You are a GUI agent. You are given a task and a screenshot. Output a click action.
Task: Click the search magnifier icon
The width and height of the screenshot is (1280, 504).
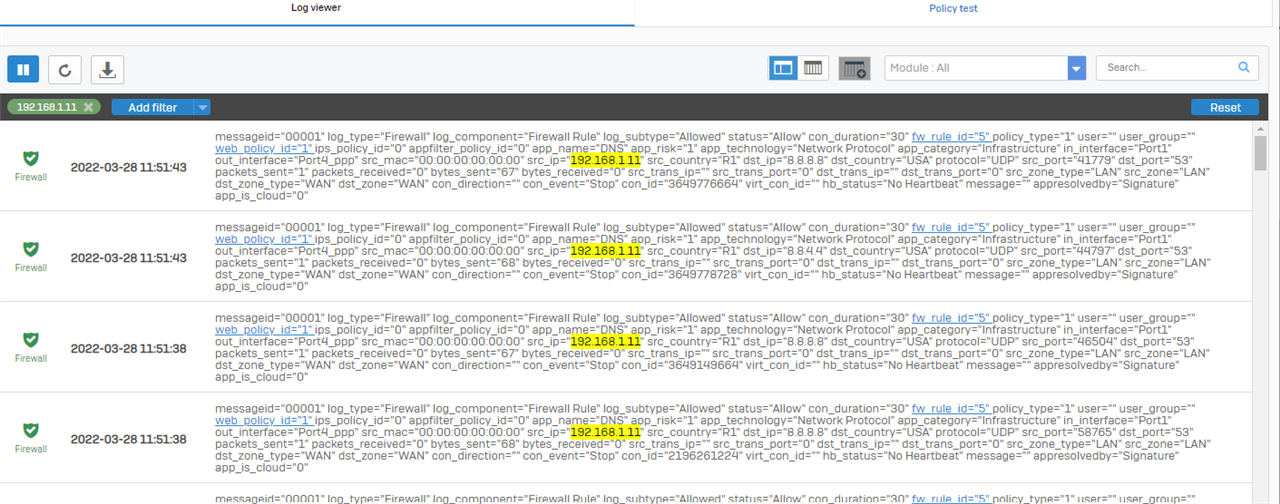(1244, 68)
